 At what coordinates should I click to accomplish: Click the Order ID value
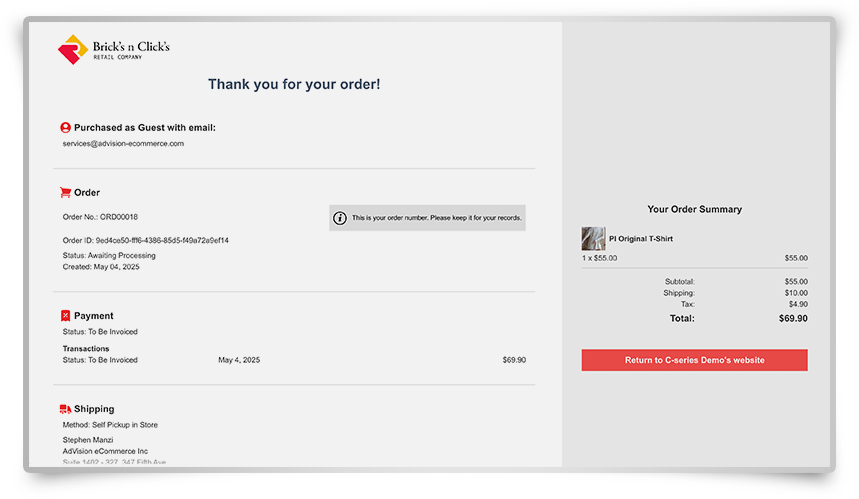162,240
